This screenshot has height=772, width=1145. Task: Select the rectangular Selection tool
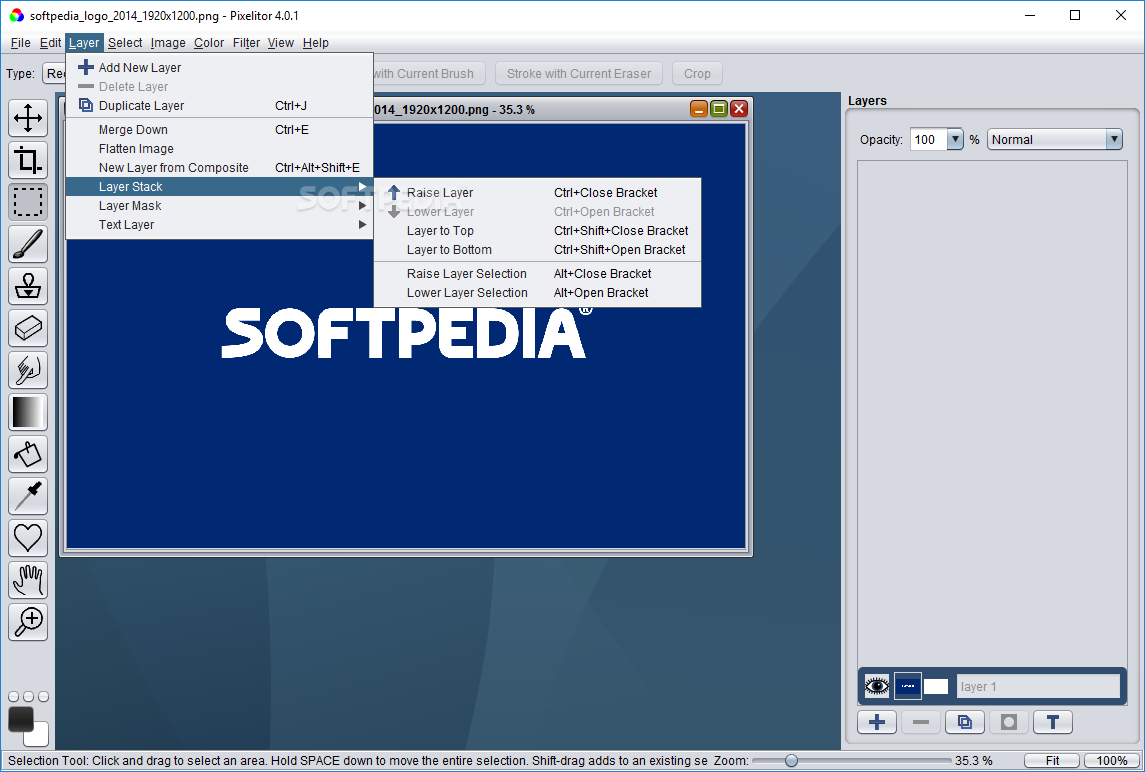click(x=28, y=202)
